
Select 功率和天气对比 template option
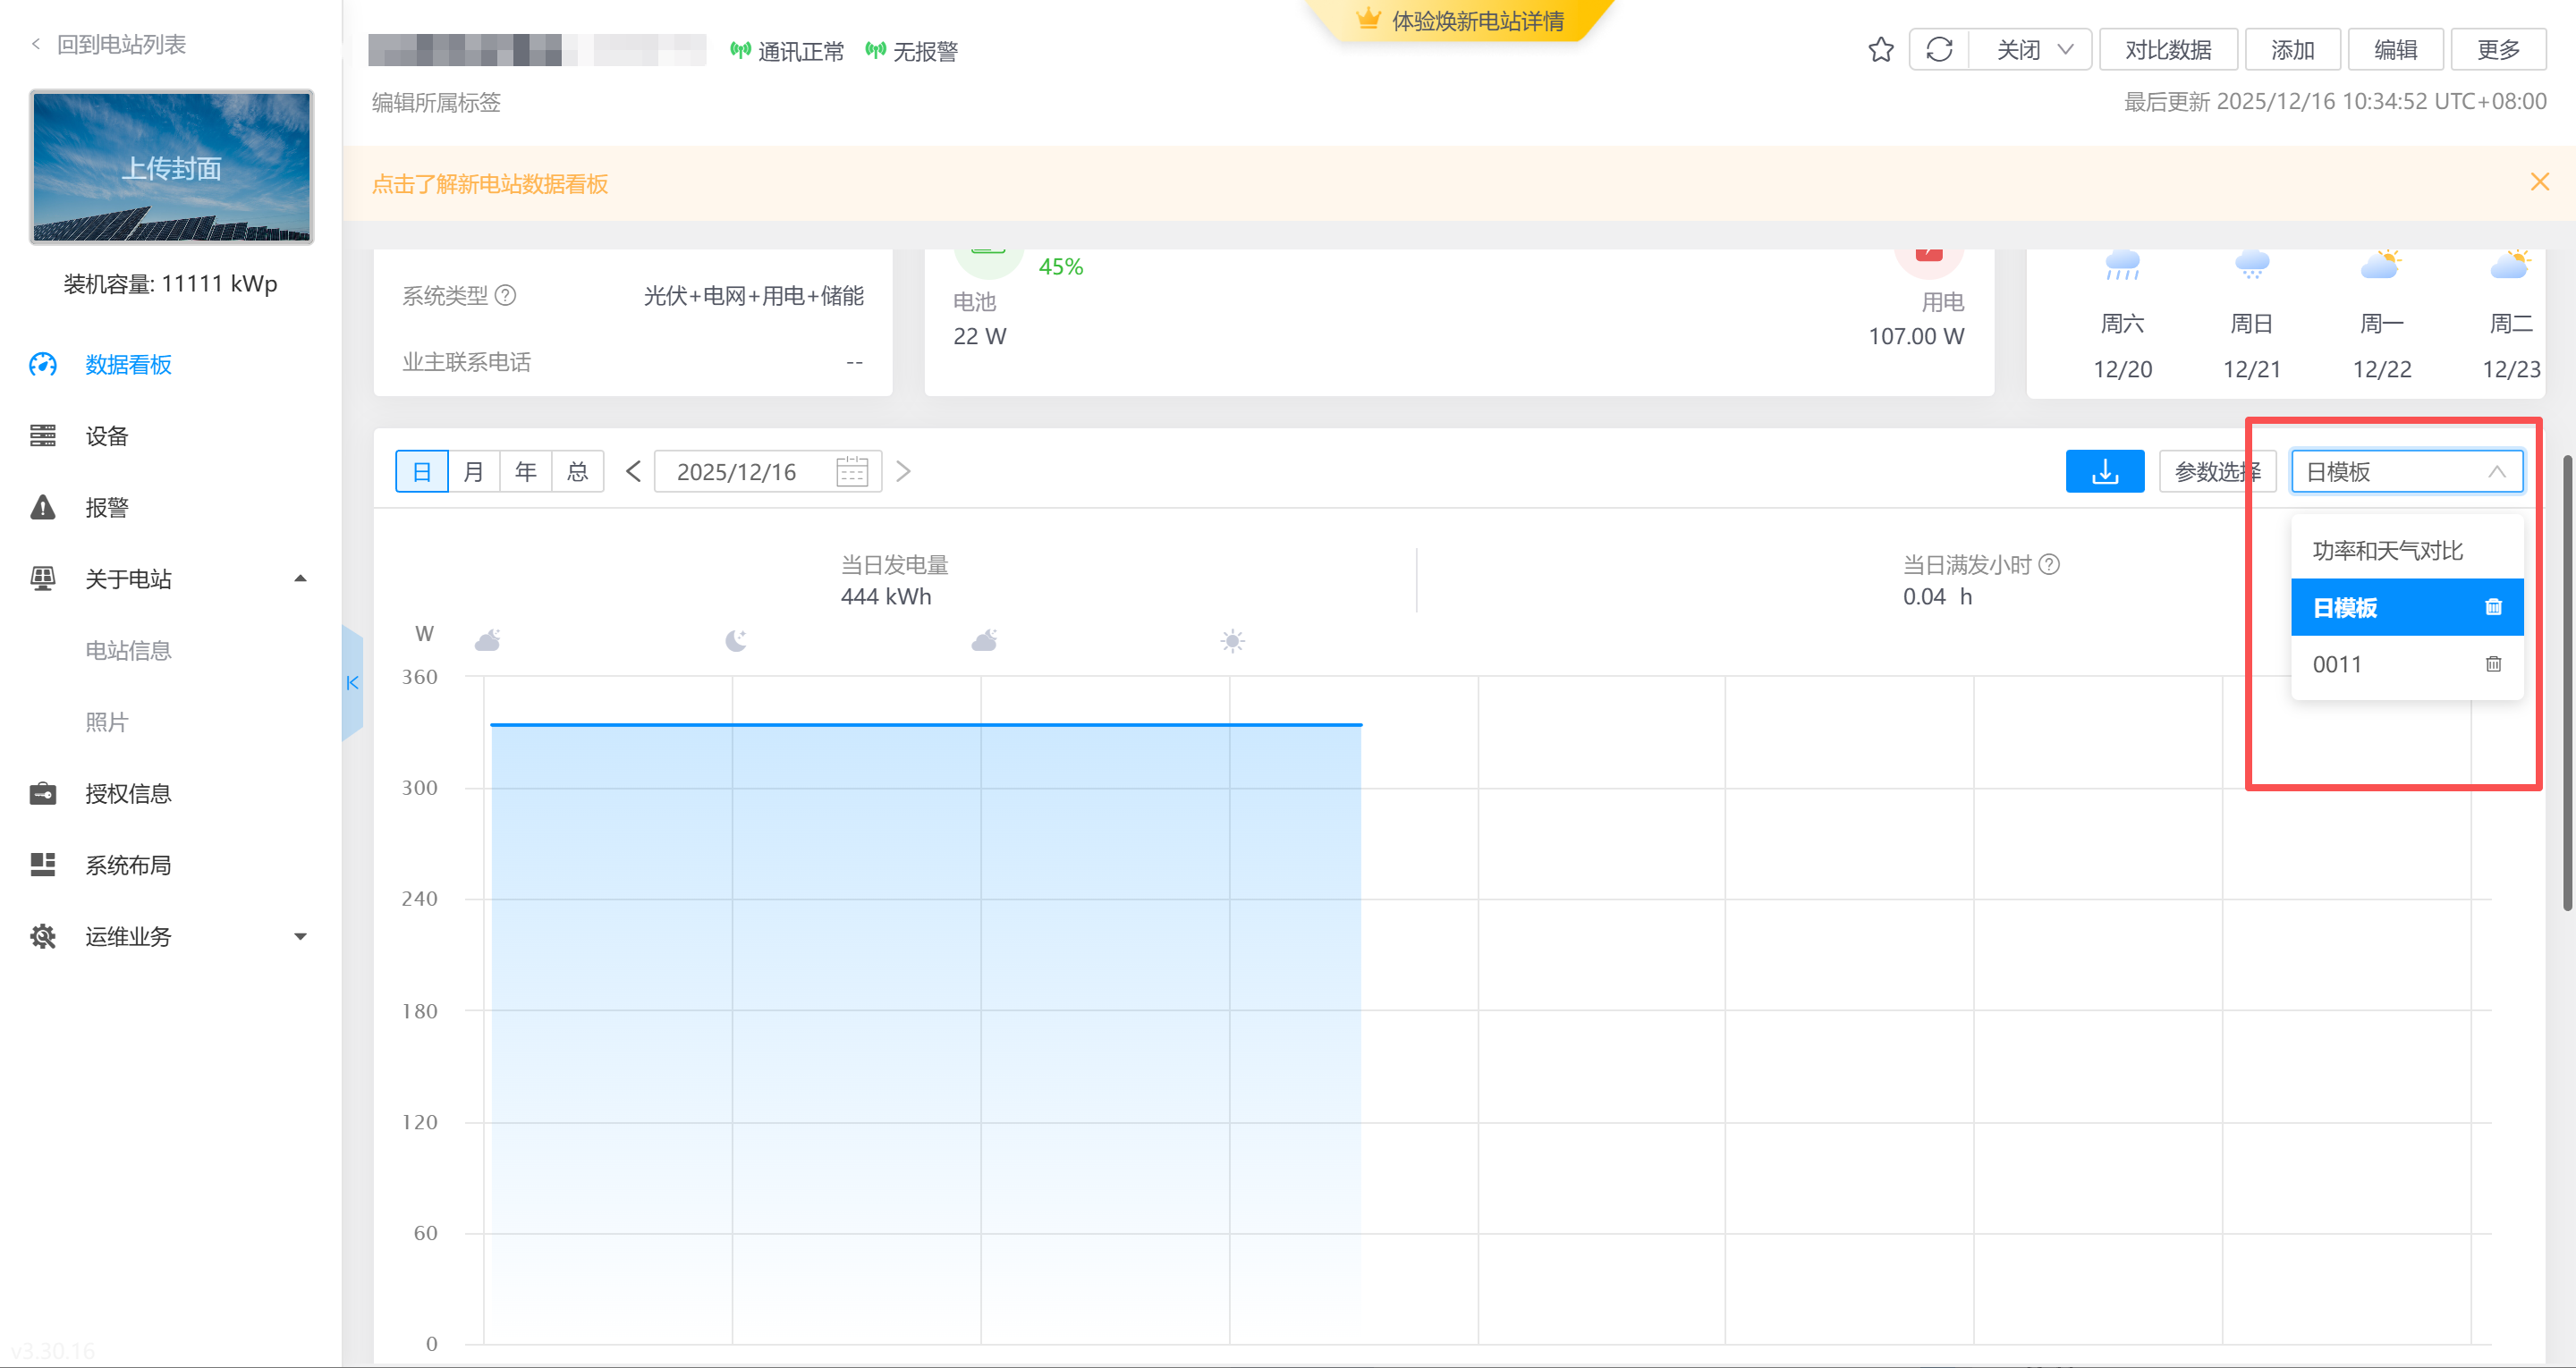[2387, 550]
